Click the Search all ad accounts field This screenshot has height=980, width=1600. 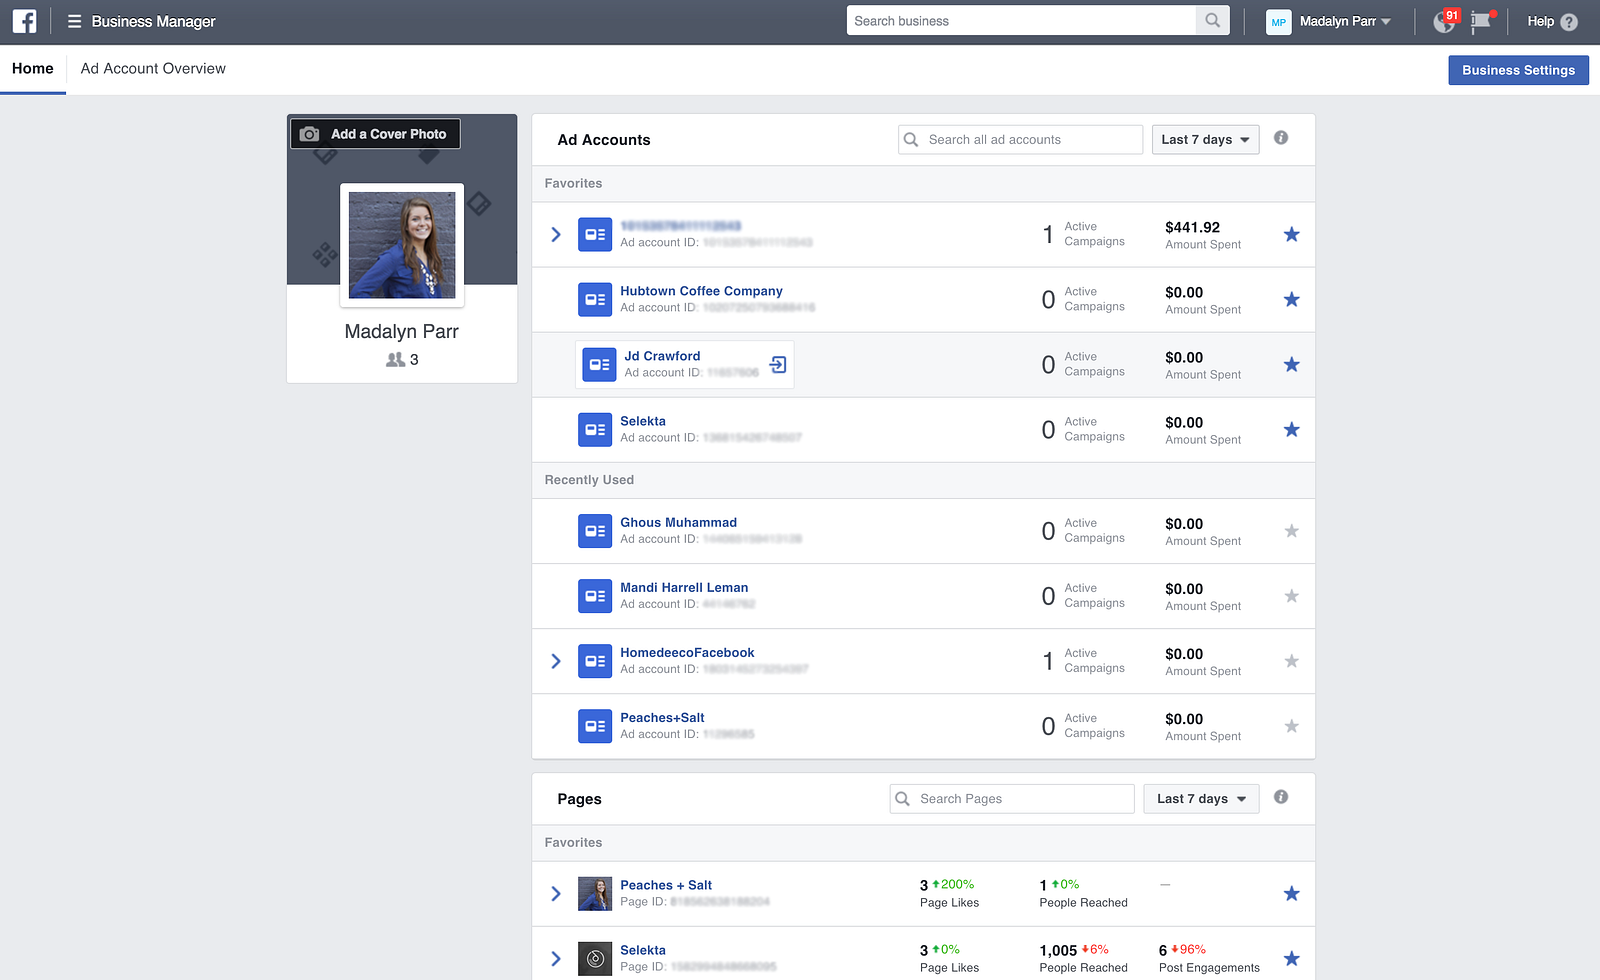[1020, 140]
